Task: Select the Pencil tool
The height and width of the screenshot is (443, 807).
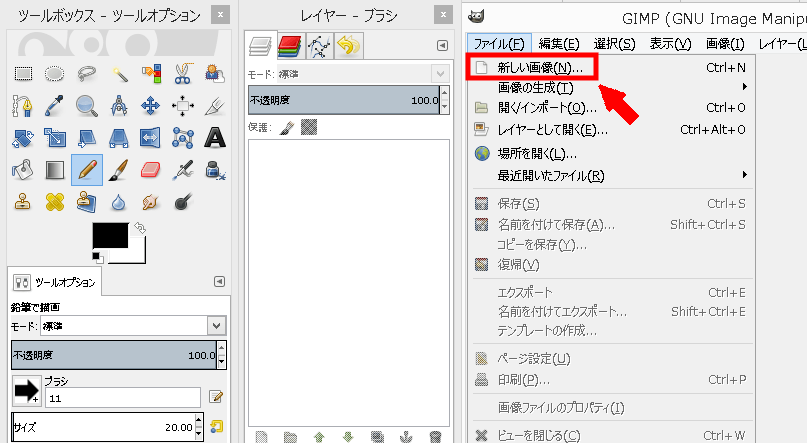Action: [86, 170]
